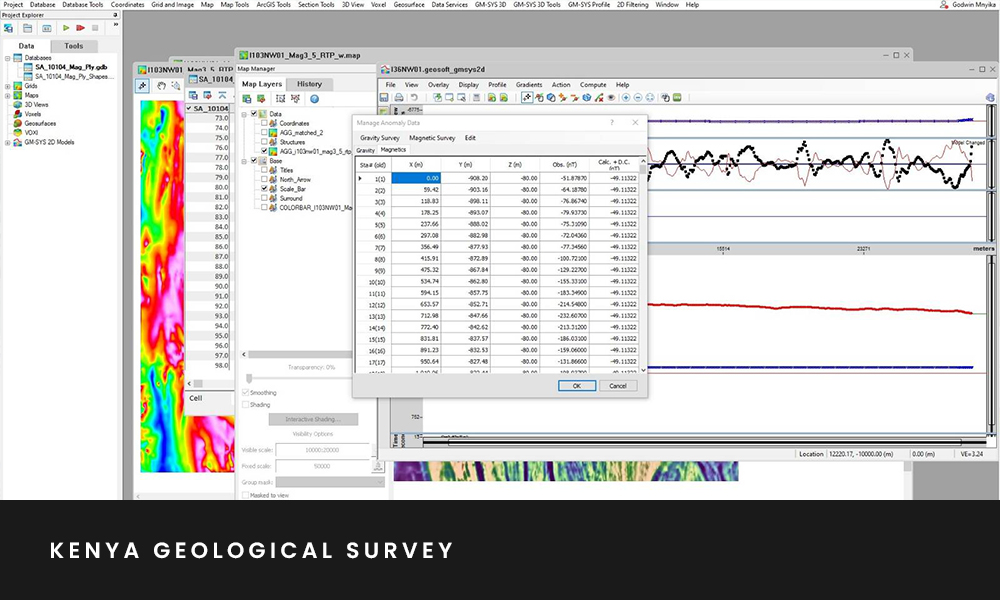The width and height of the screenshot is (1000, 600).
Task: Click the Undo icon in GM-SYS model toolbar
Action: (414, 98)
